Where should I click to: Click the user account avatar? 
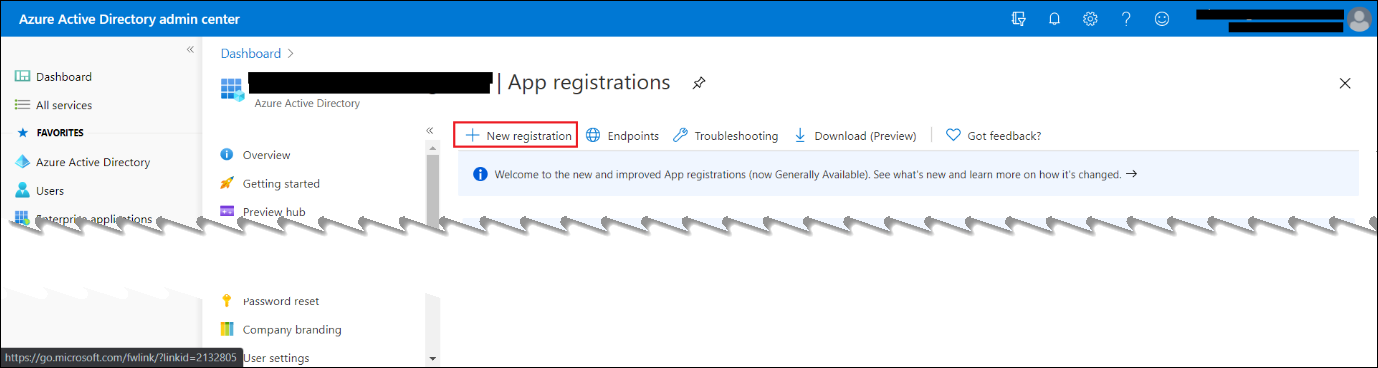1358,19
